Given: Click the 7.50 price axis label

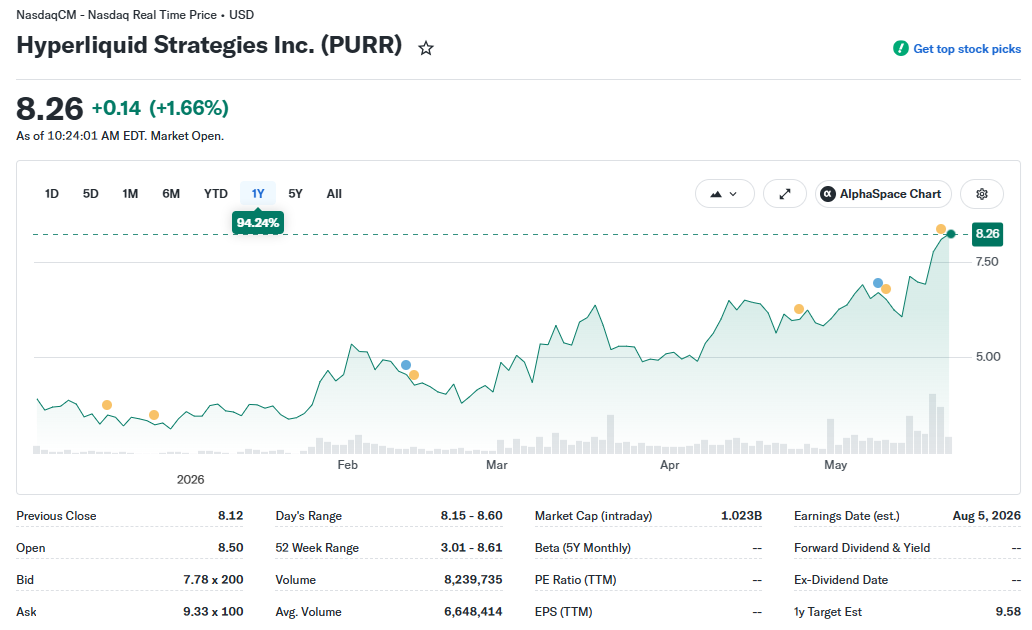Looking at the screenshot, I should click(x=987, y=261).
